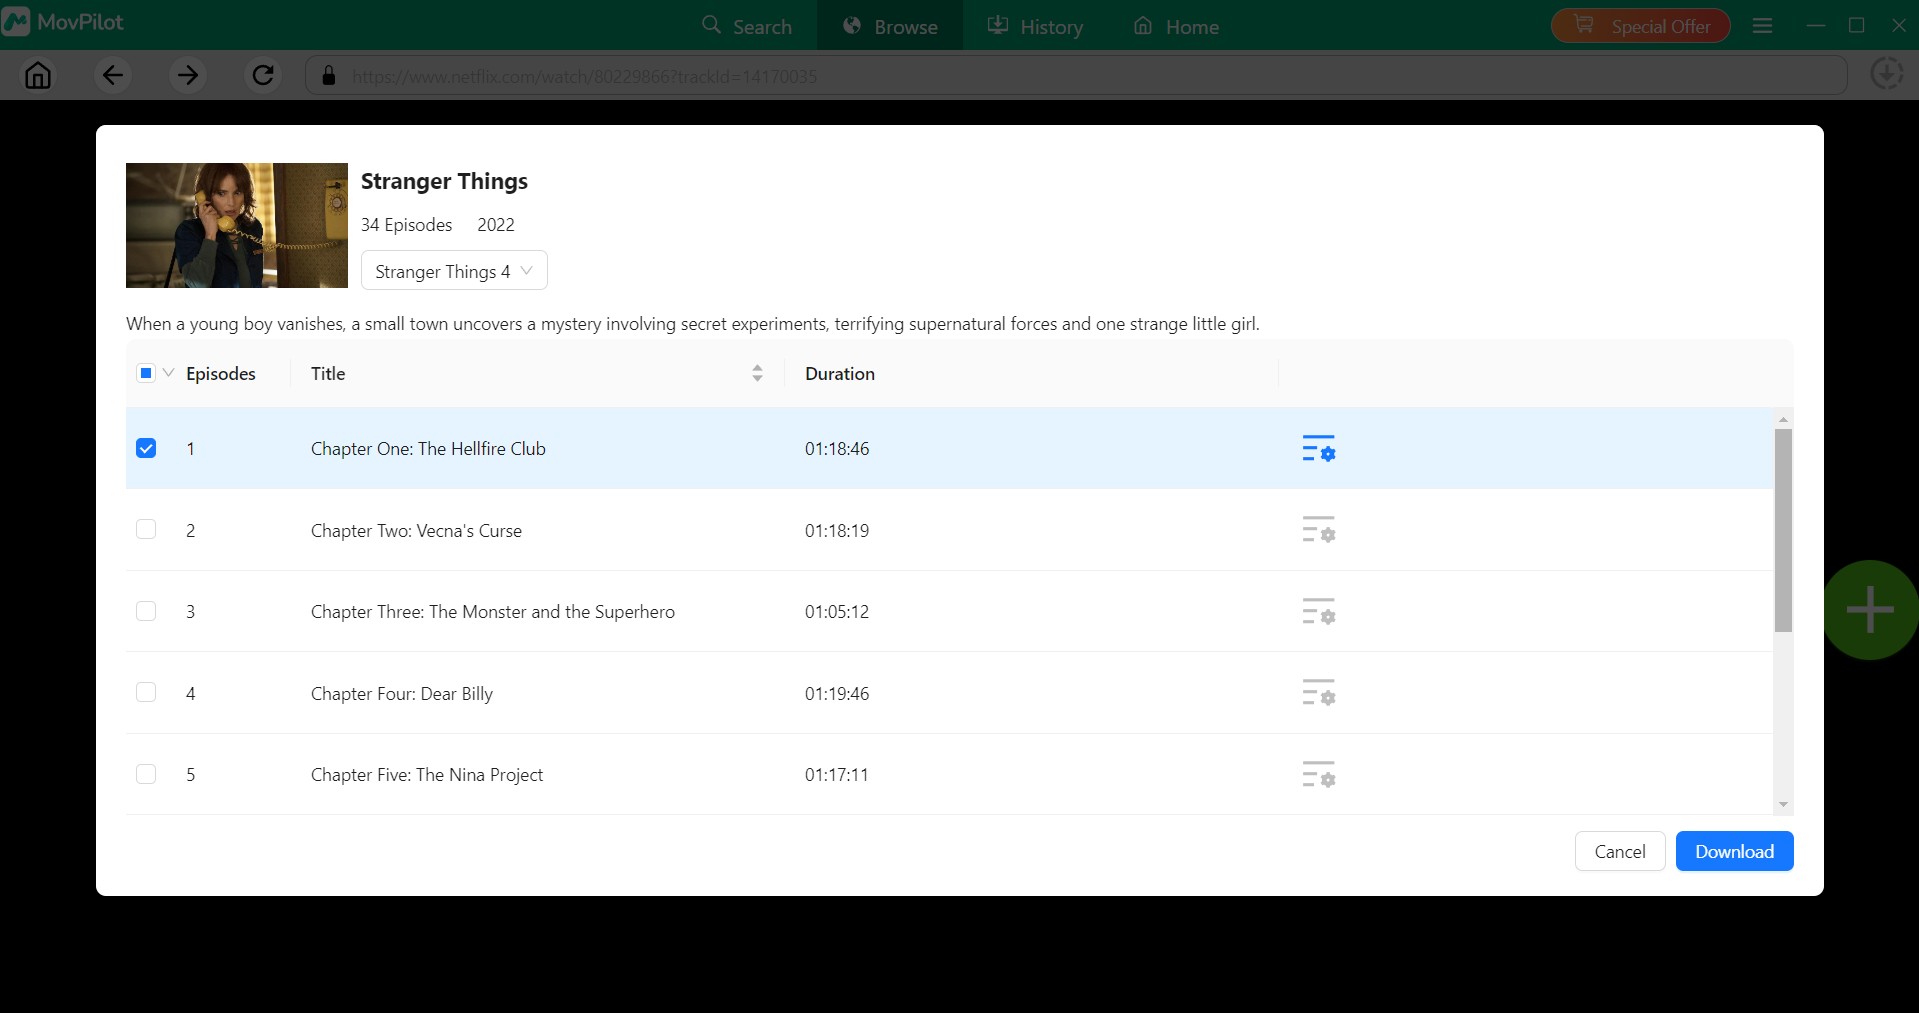
Task: Open the Stranger Things 4 season dropdown
Action: [x=453, y=270]
